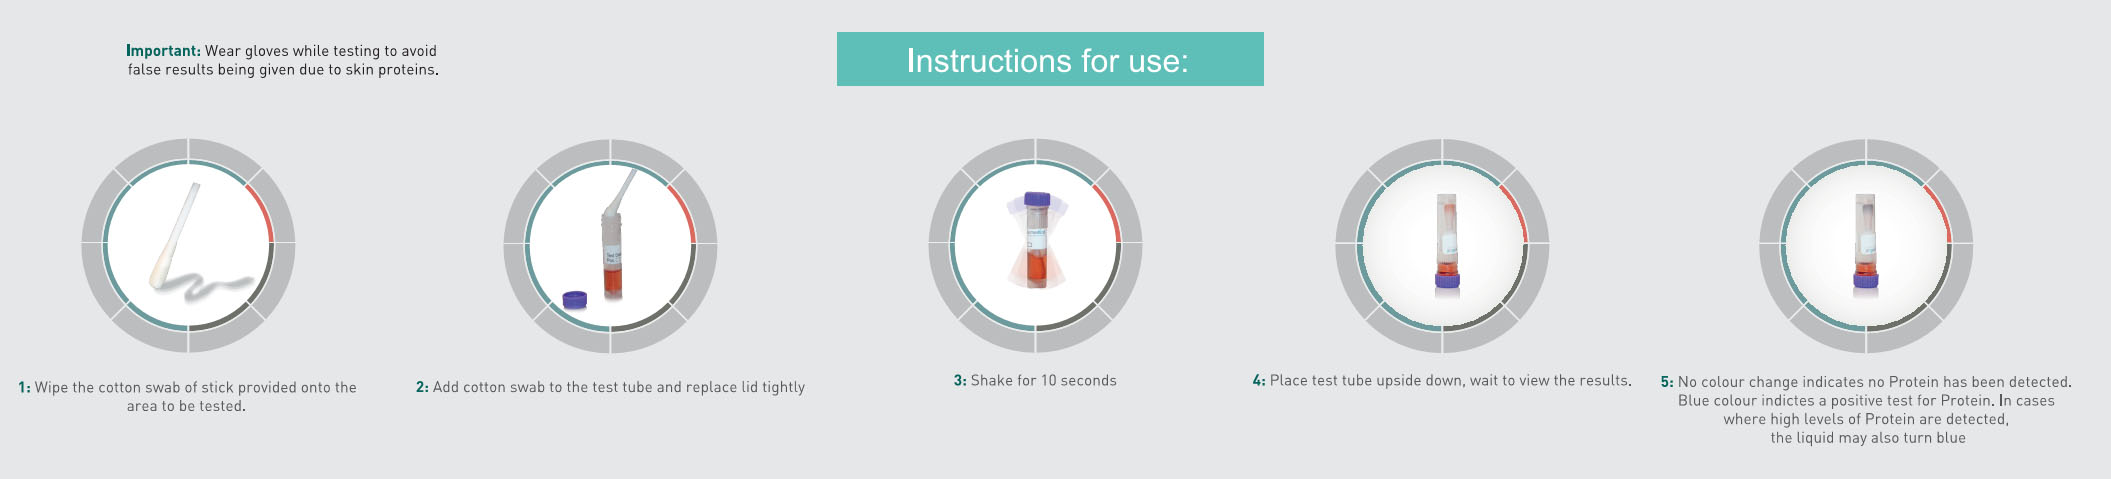Screen dimensions: 2111x479
Task: Select the step 1 wipe cotton swab caption
Action: click(x=188, y=397)
